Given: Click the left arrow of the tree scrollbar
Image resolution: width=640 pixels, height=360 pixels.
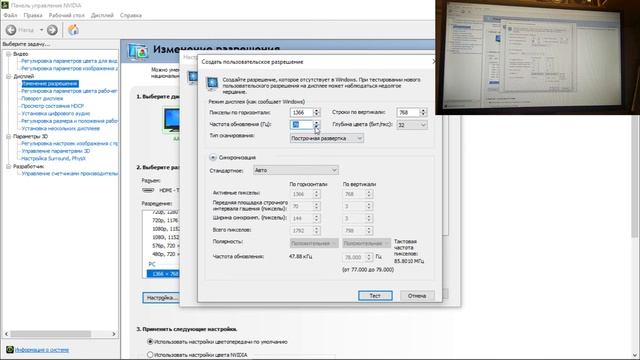Looking at the screenshot, I should [6, 334].
